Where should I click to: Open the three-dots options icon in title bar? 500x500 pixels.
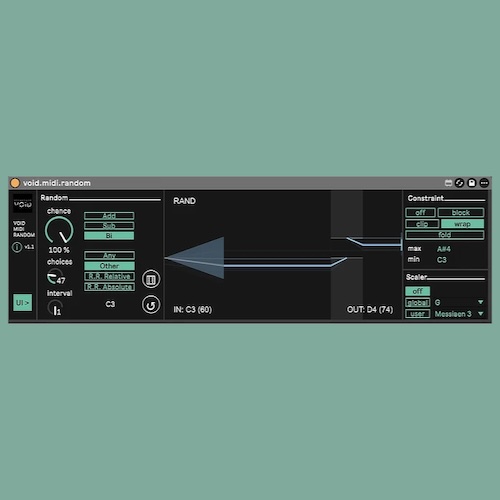click(x=484, y=183)
